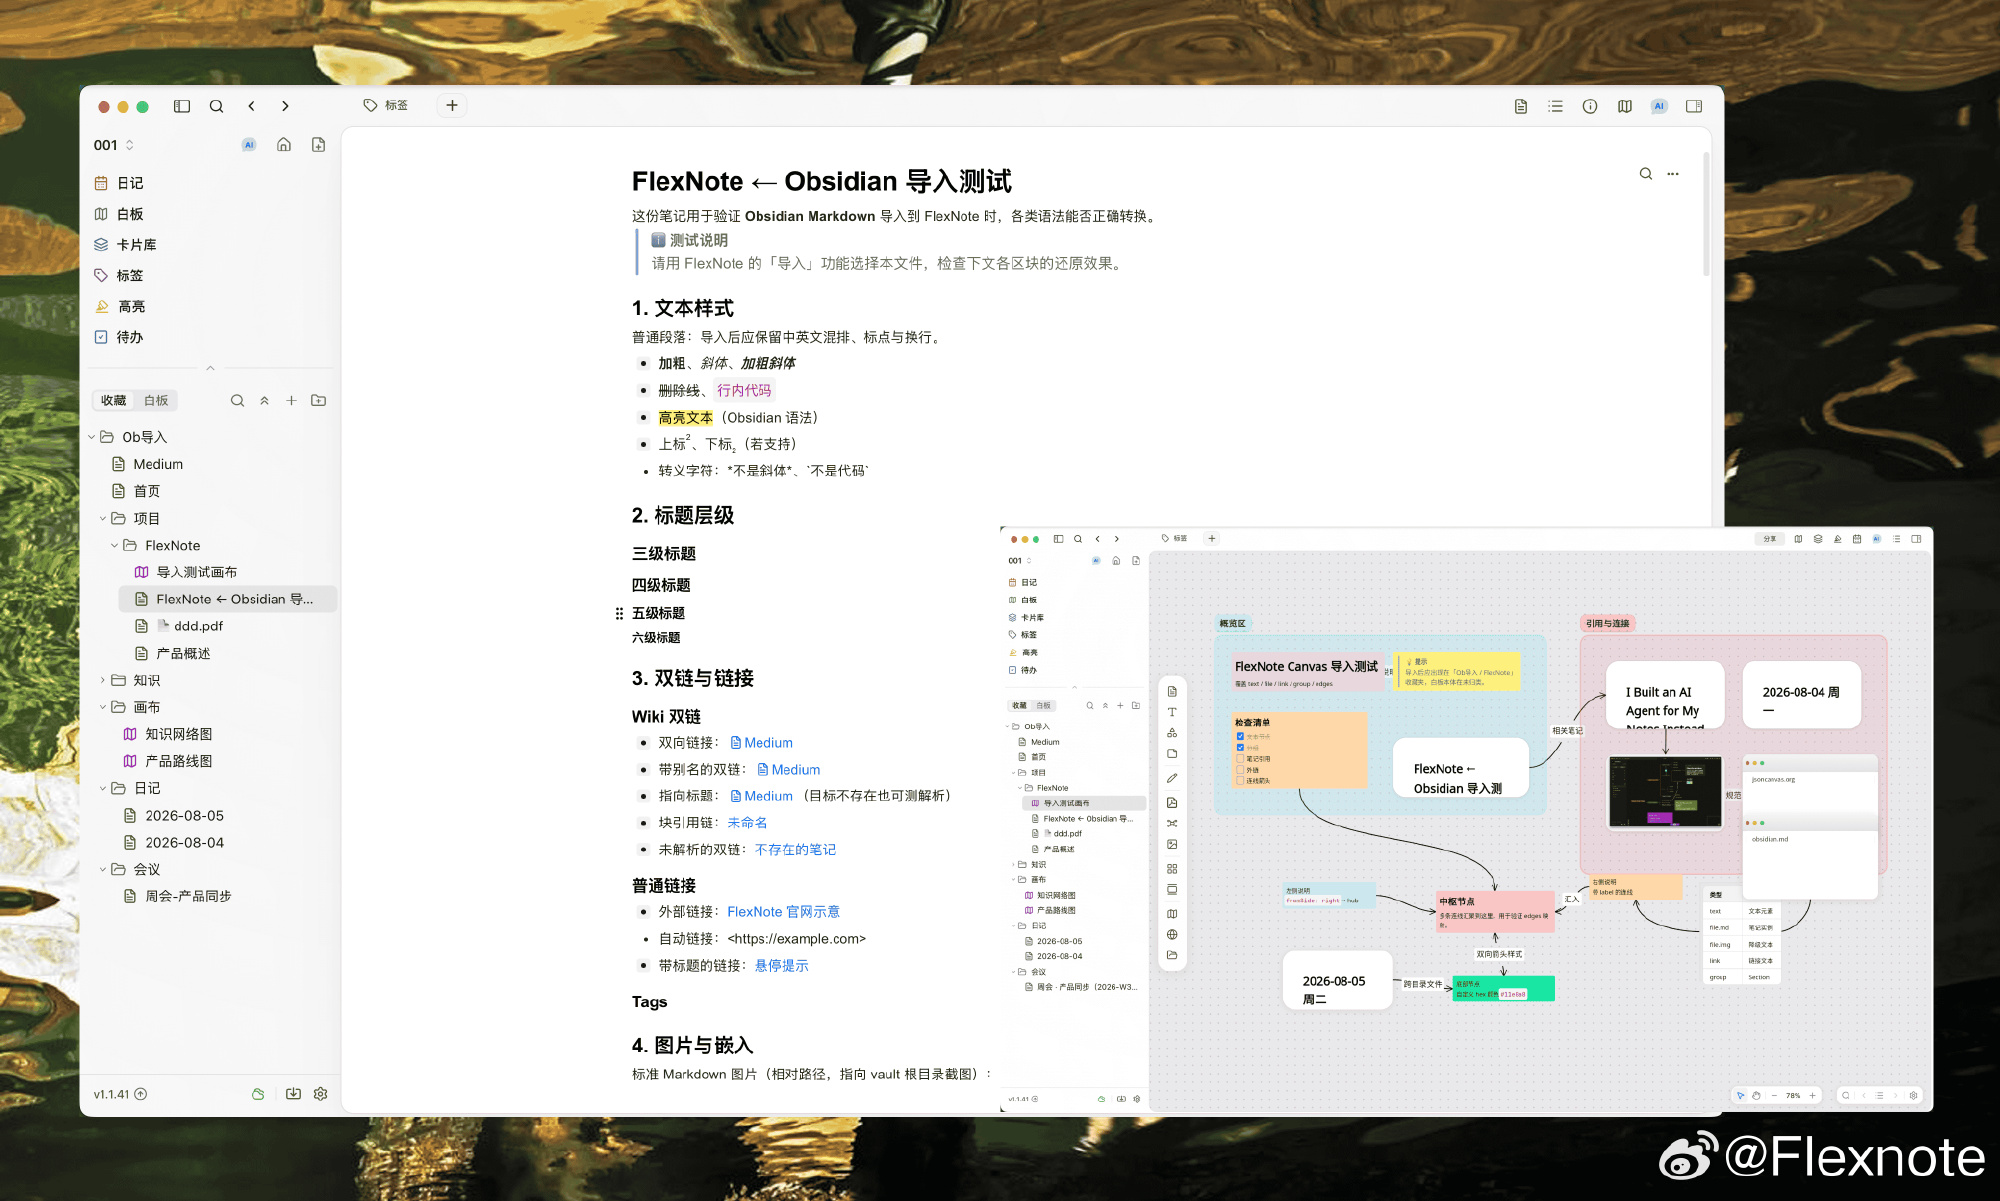Collapse the FlexNote folder in the note window
Image resolution: width=2000 pixels, height=1201 pixels.
click(x=114, y=545)
